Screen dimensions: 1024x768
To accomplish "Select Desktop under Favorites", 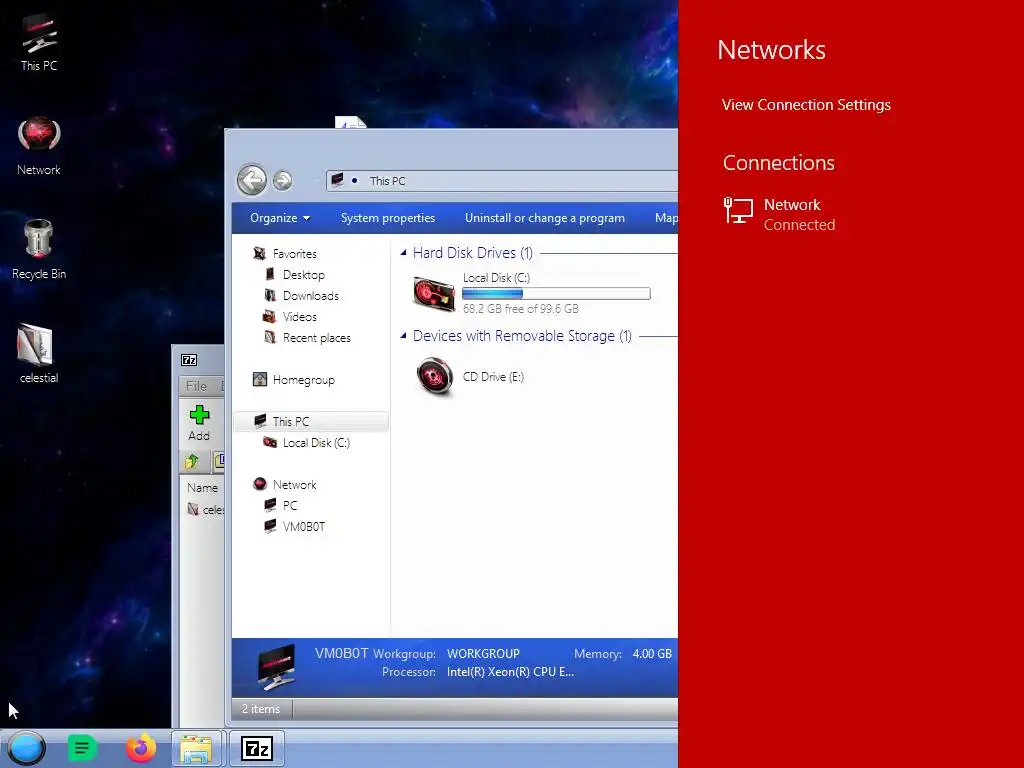I will coord(304,275).
